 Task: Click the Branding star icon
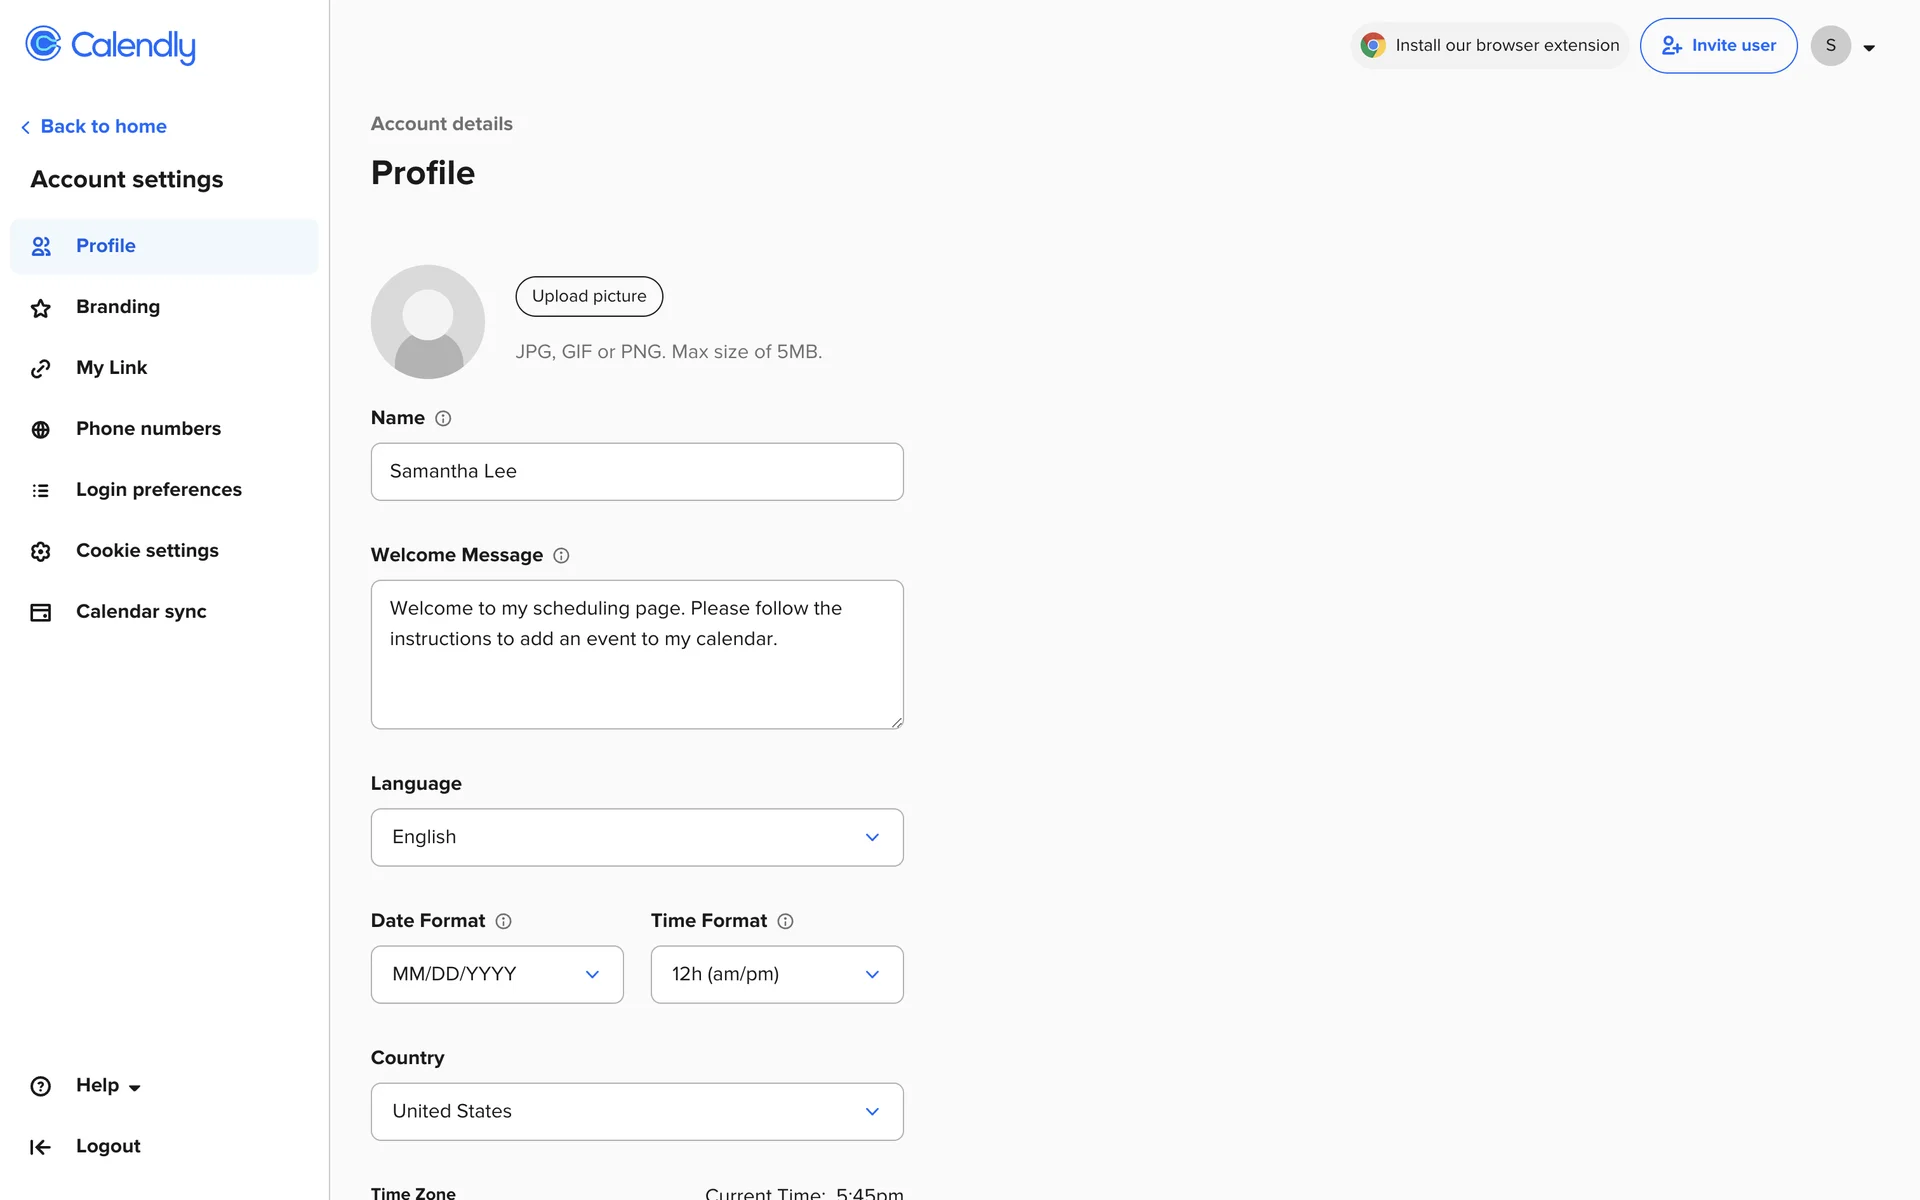[41, 308]
